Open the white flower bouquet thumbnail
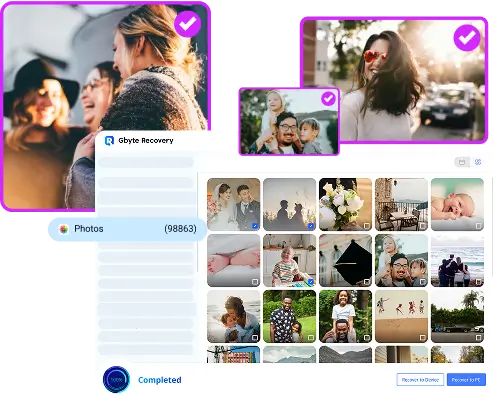Screen dimensions: 494x396 coord(345,204)
